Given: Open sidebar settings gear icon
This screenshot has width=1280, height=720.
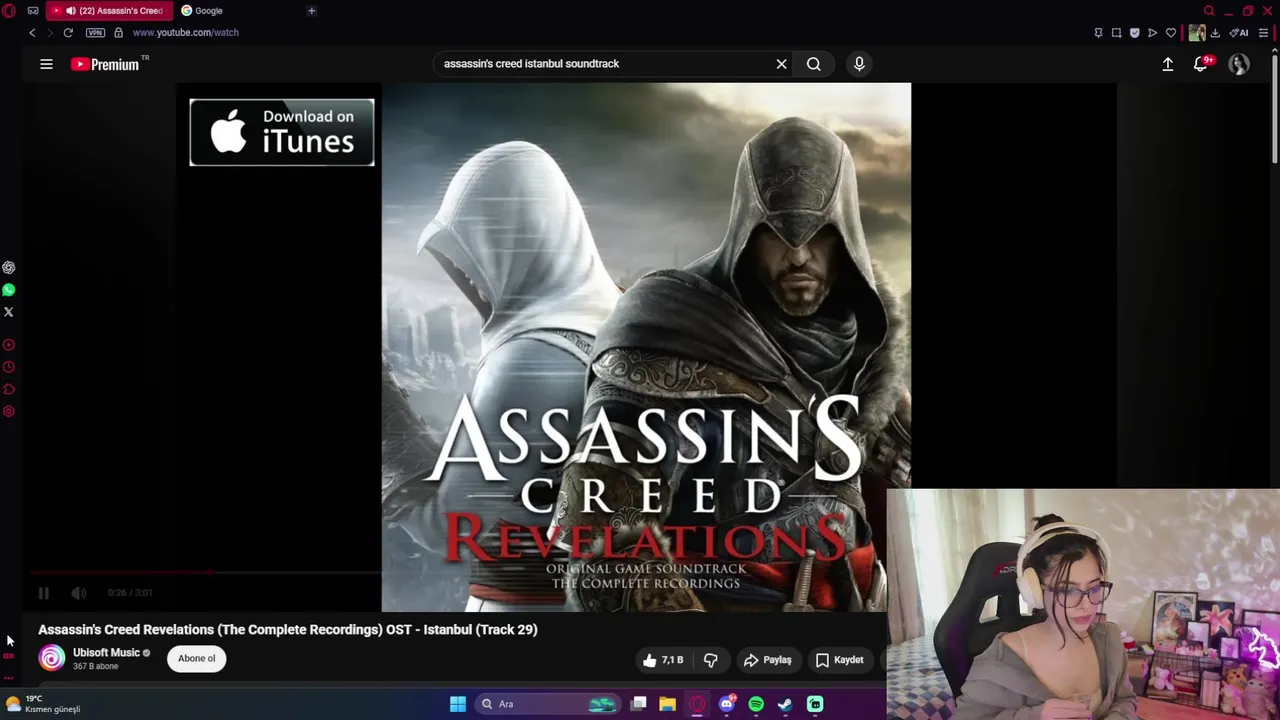Looking at the screenshot, I should tap(9, 412).
